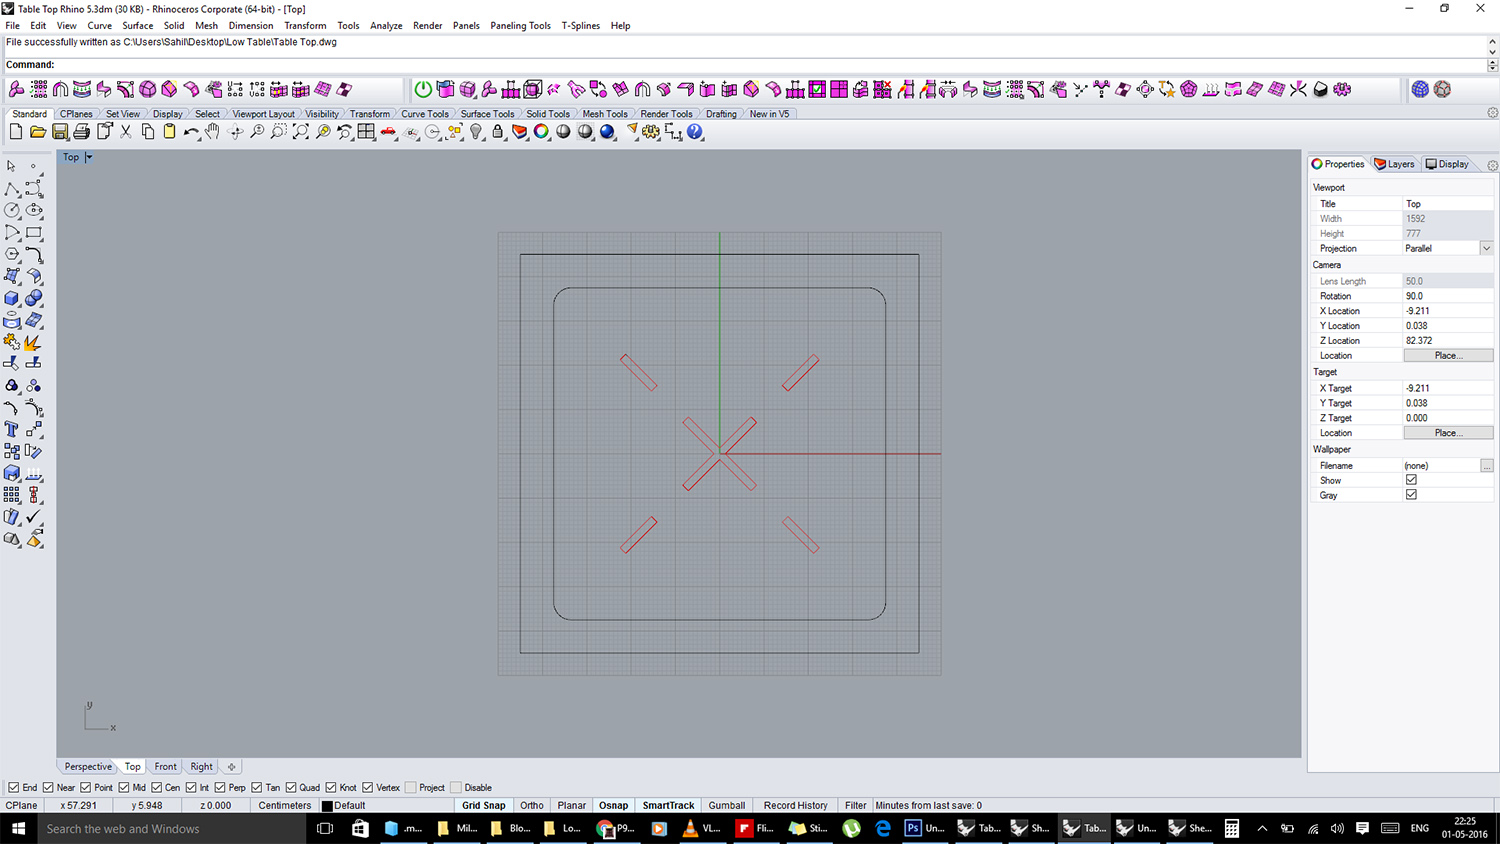Browse wallpaper filename with ellipsis button
Viewport: 1500px width, 844px height.
[1487, 465]
